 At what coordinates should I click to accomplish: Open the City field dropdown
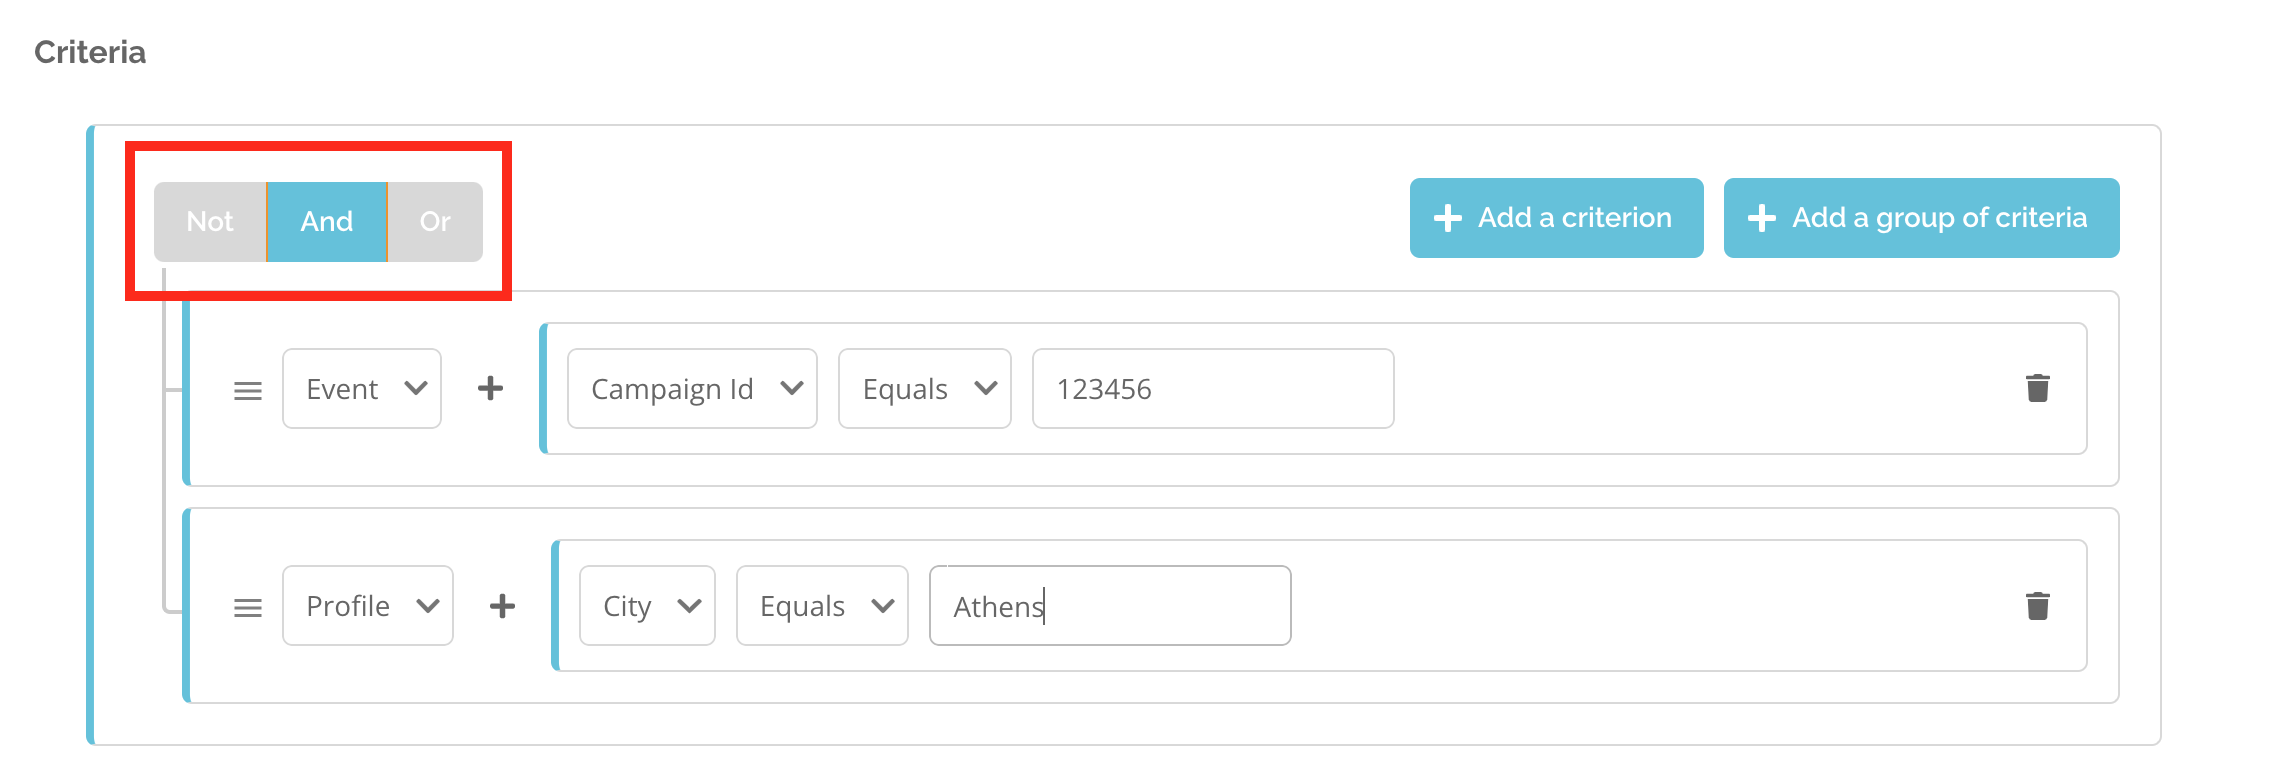[x=647, y=606]
